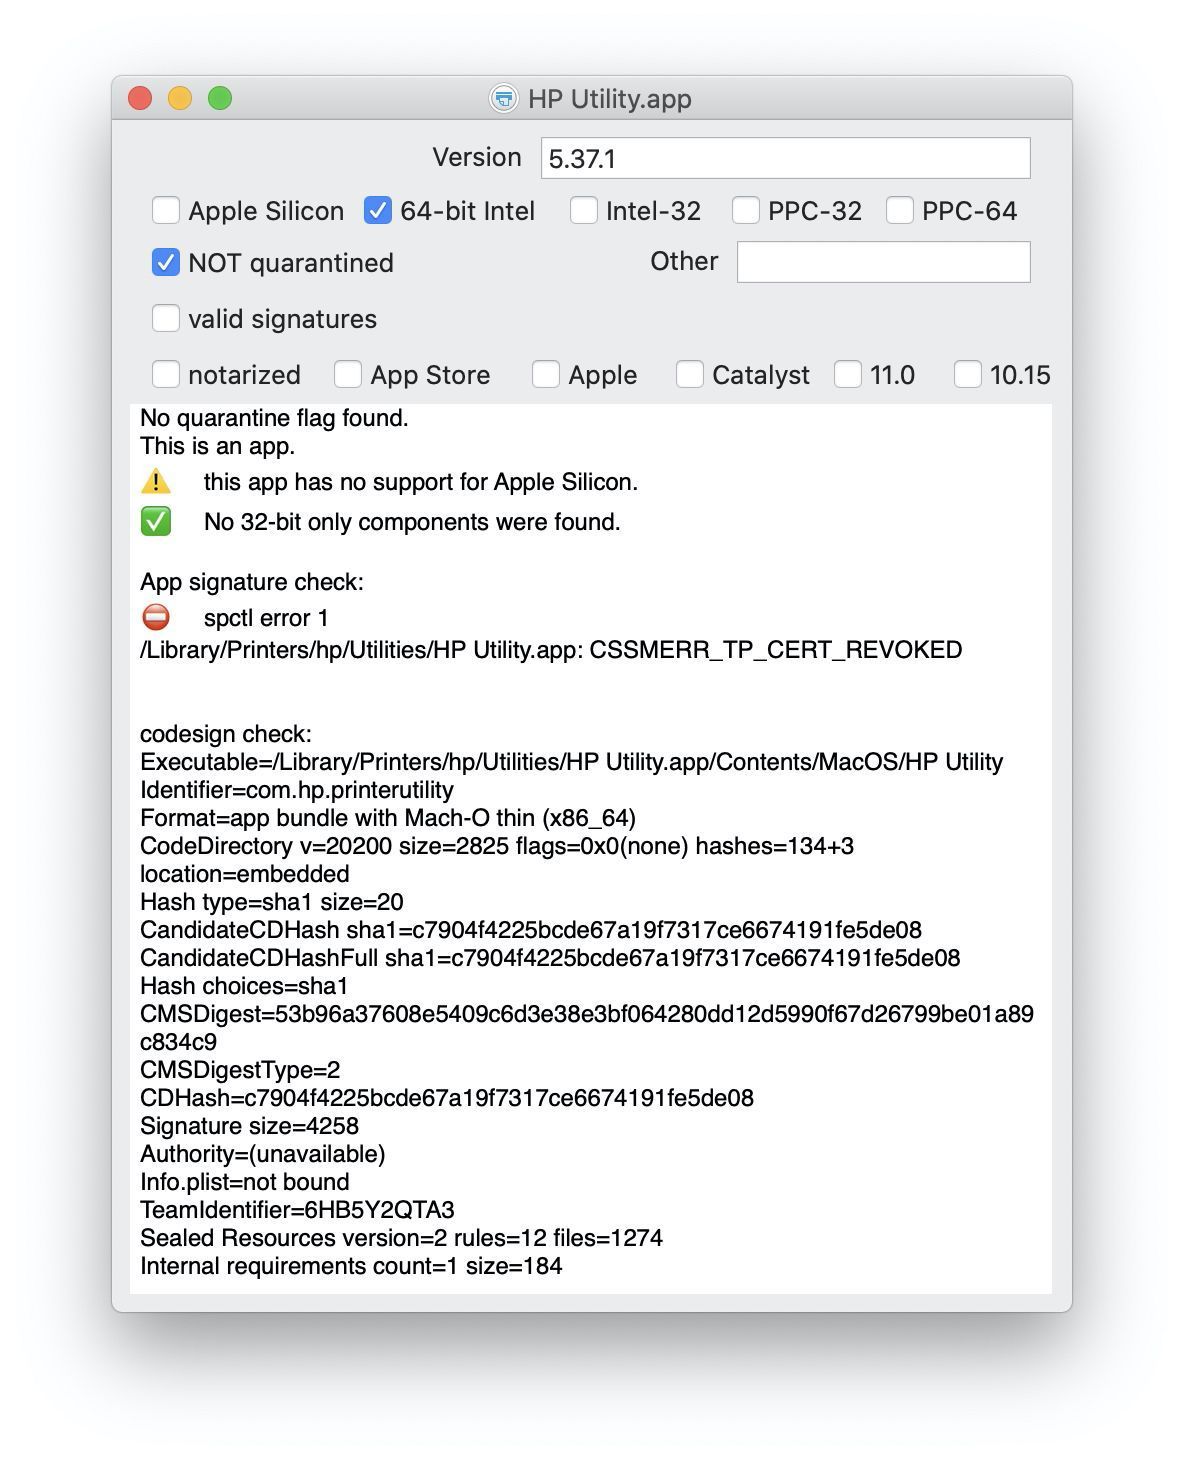
Task: Click the Executable path line
Action: [571, 762]
